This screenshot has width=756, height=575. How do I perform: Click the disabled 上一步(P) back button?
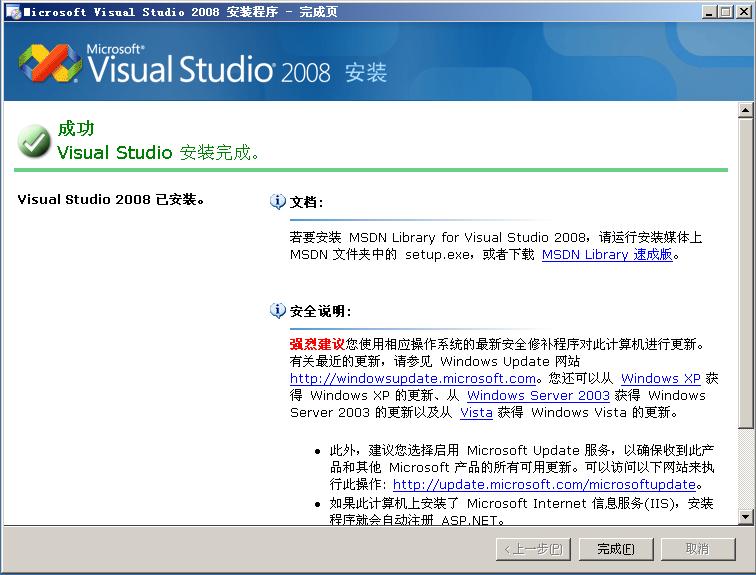[533, 549]
